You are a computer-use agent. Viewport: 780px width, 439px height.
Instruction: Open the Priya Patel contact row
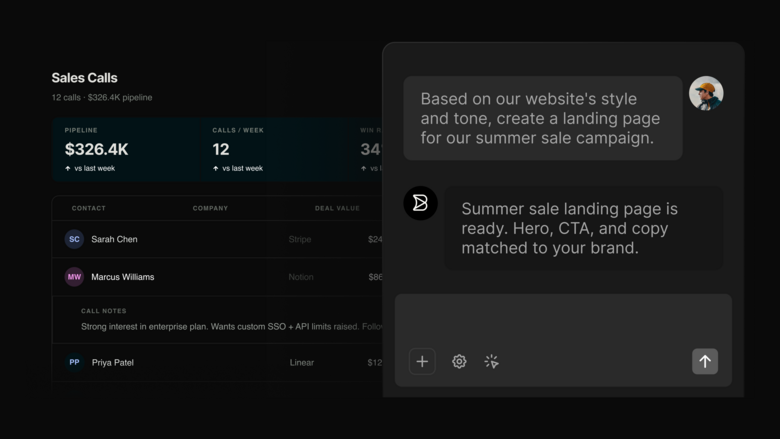tap(217, 362)
